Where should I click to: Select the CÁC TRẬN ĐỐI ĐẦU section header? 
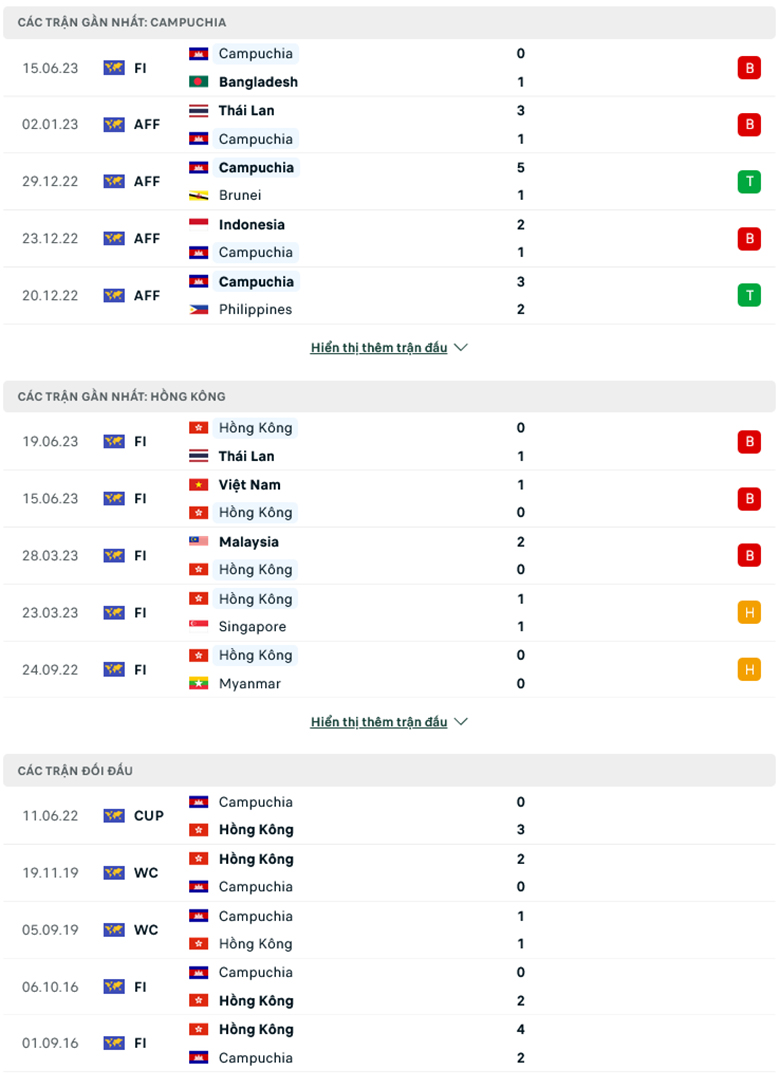pyautogui.click(x=75, y=770)
